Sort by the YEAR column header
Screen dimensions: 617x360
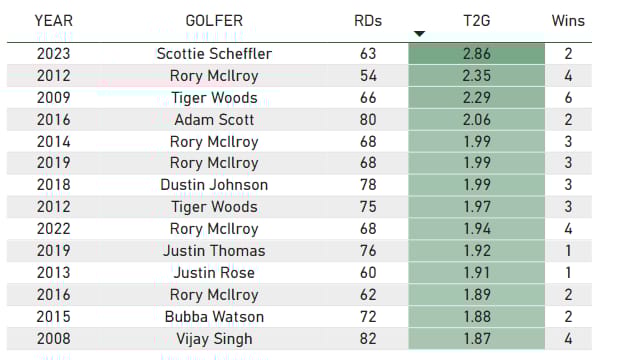[54, 20]
